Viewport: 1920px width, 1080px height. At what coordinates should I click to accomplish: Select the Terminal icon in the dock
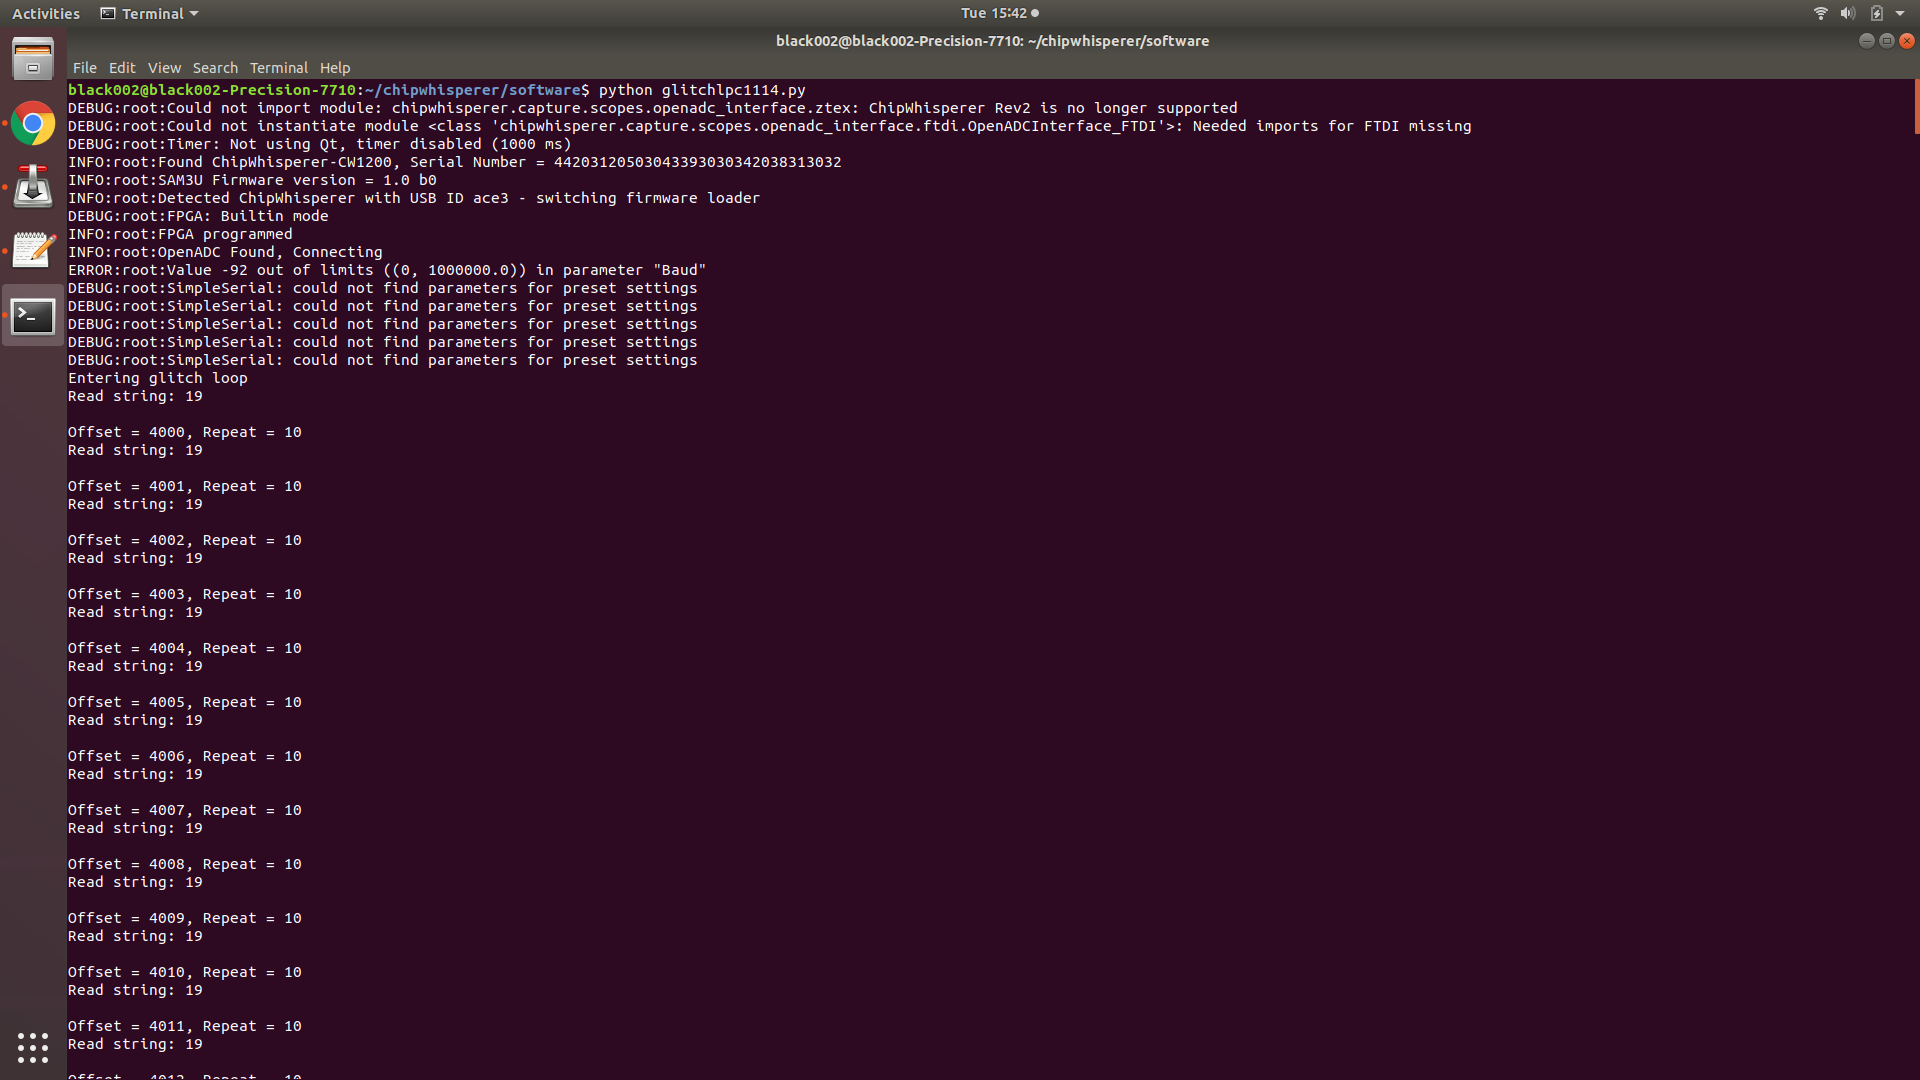pos(33,316)
